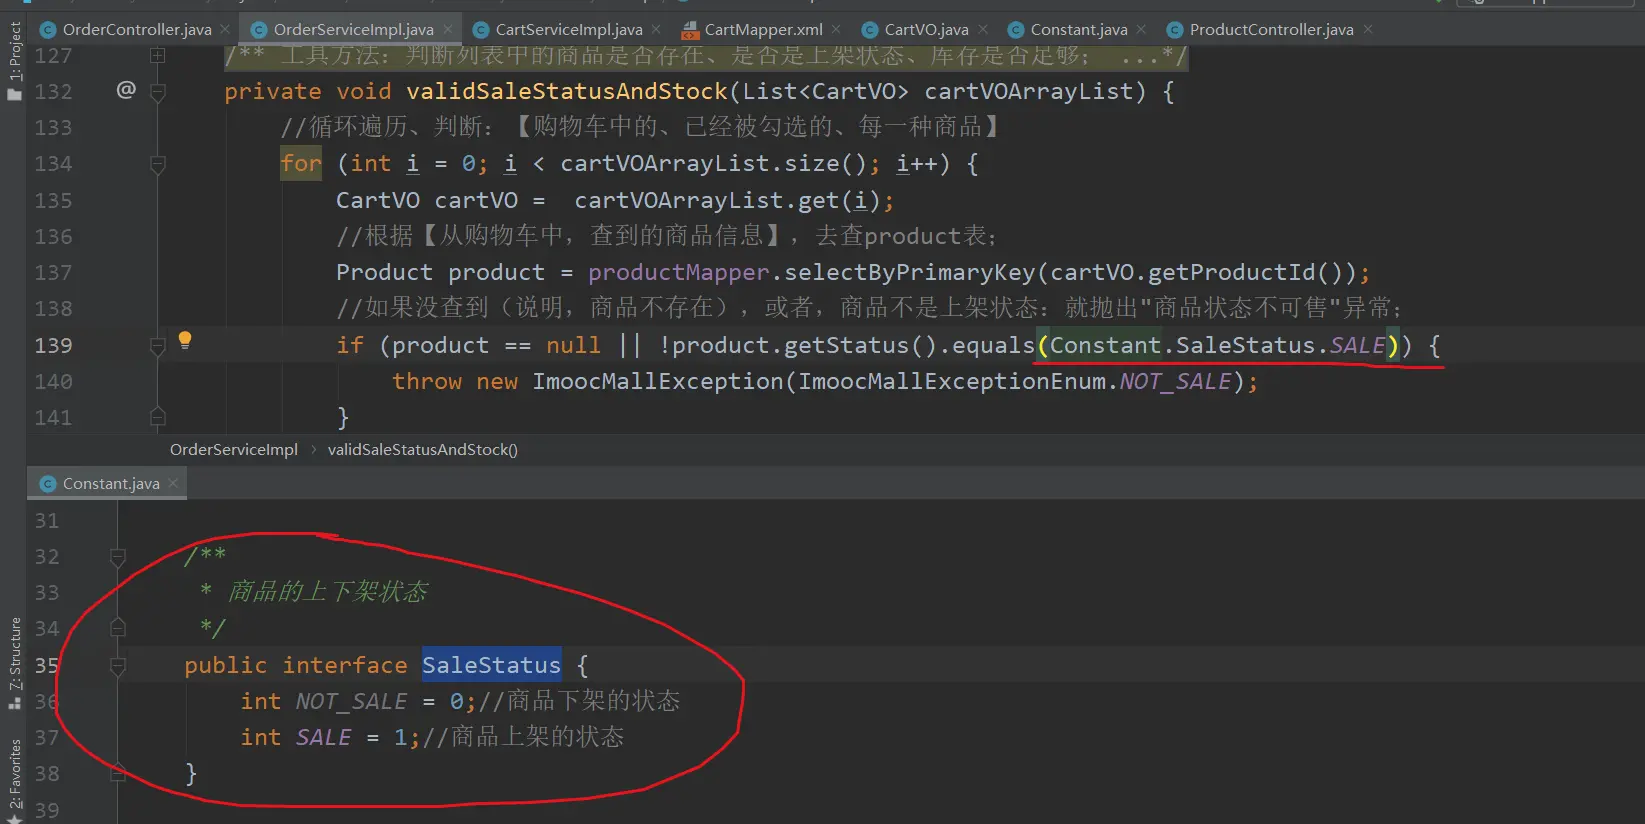Viewport: 1645px width, 824px height.
Task: Click the comment fold end marker on line 34
Action: (x=117, y=628)
